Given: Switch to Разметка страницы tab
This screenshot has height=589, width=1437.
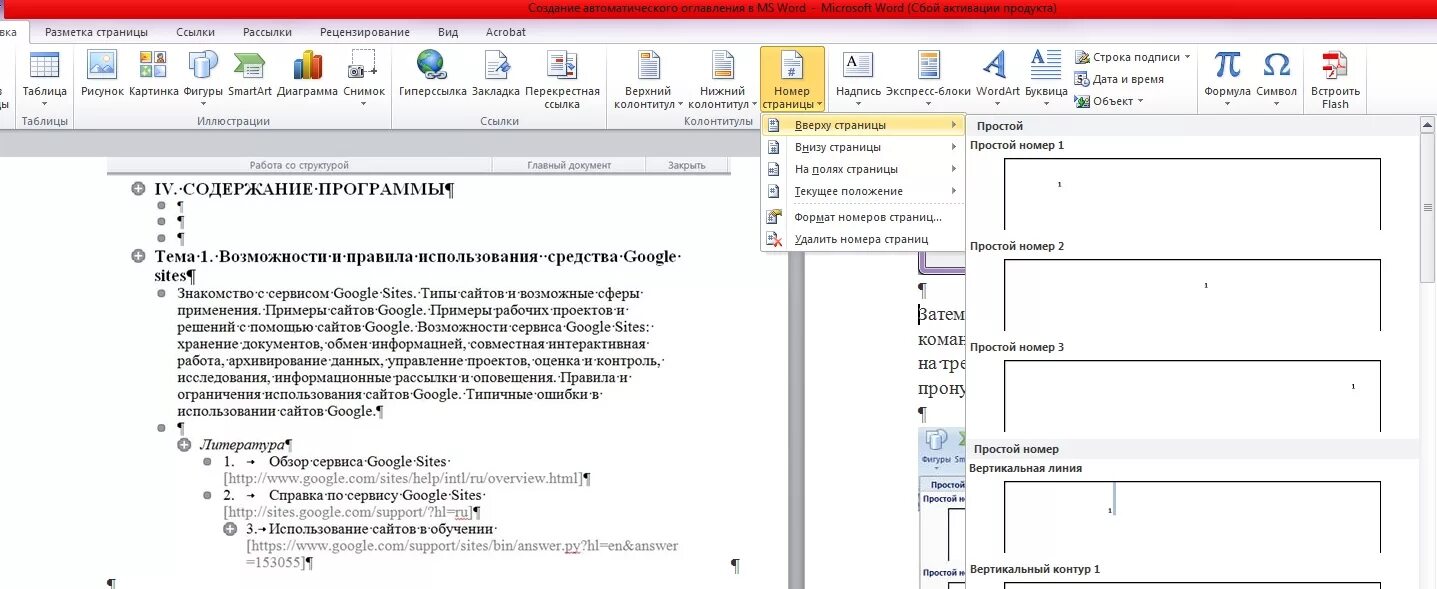Looking at the screenshot, I should (x=96, y=32).
